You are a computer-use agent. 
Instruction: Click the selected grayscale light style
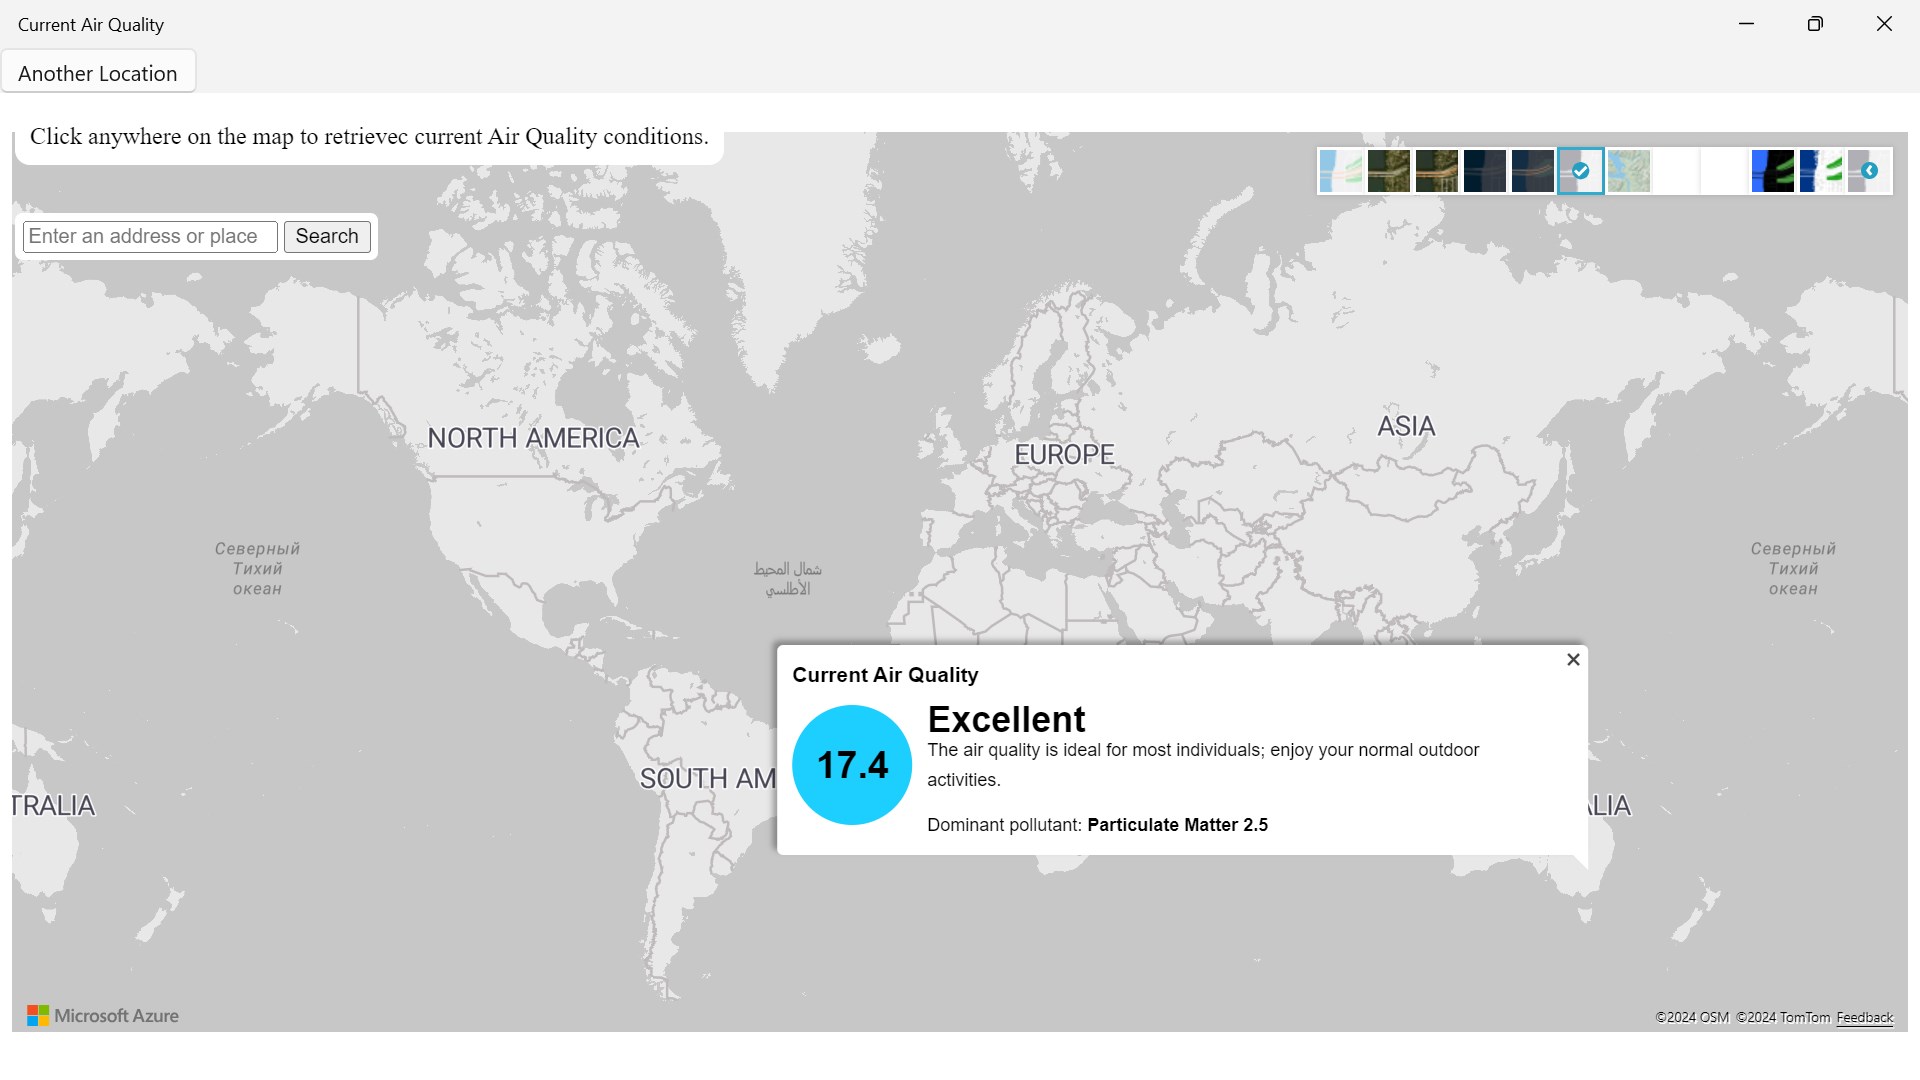[x=1581, y=171]
